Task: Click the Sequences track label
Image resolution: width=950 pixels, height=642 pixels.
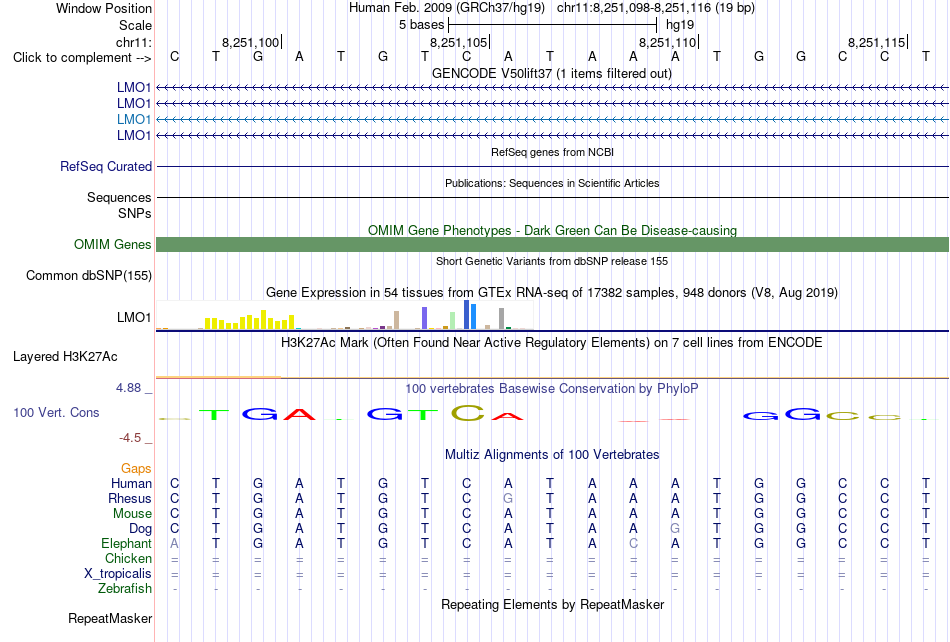Action: [119, 197]
